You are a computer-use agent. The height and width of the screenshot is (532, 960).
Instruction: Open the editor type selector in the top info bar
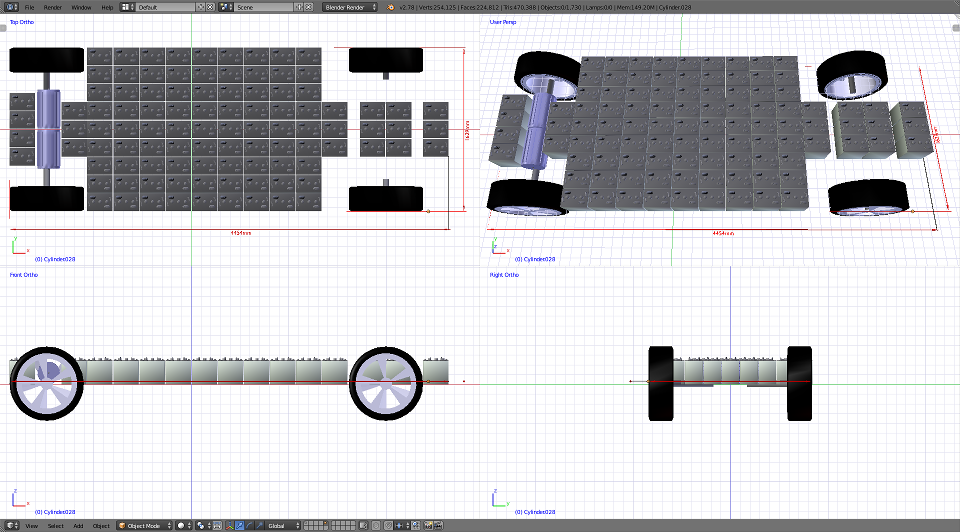pos(12,7)
